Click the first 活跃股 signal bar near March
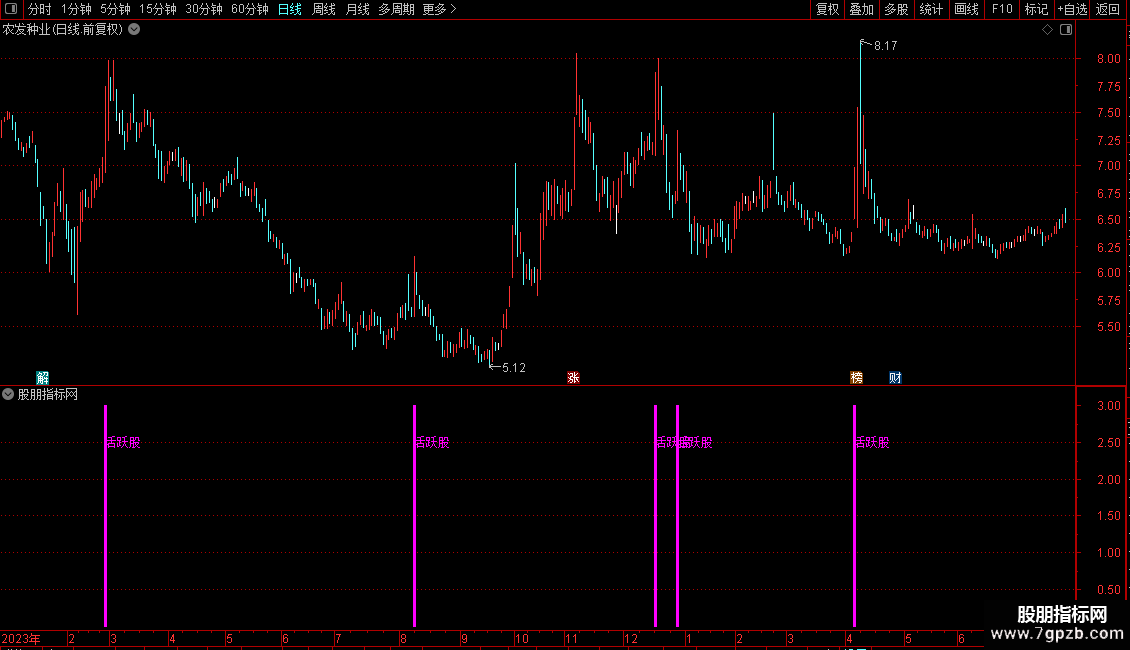1130x650 pixels. click(105, 515)
